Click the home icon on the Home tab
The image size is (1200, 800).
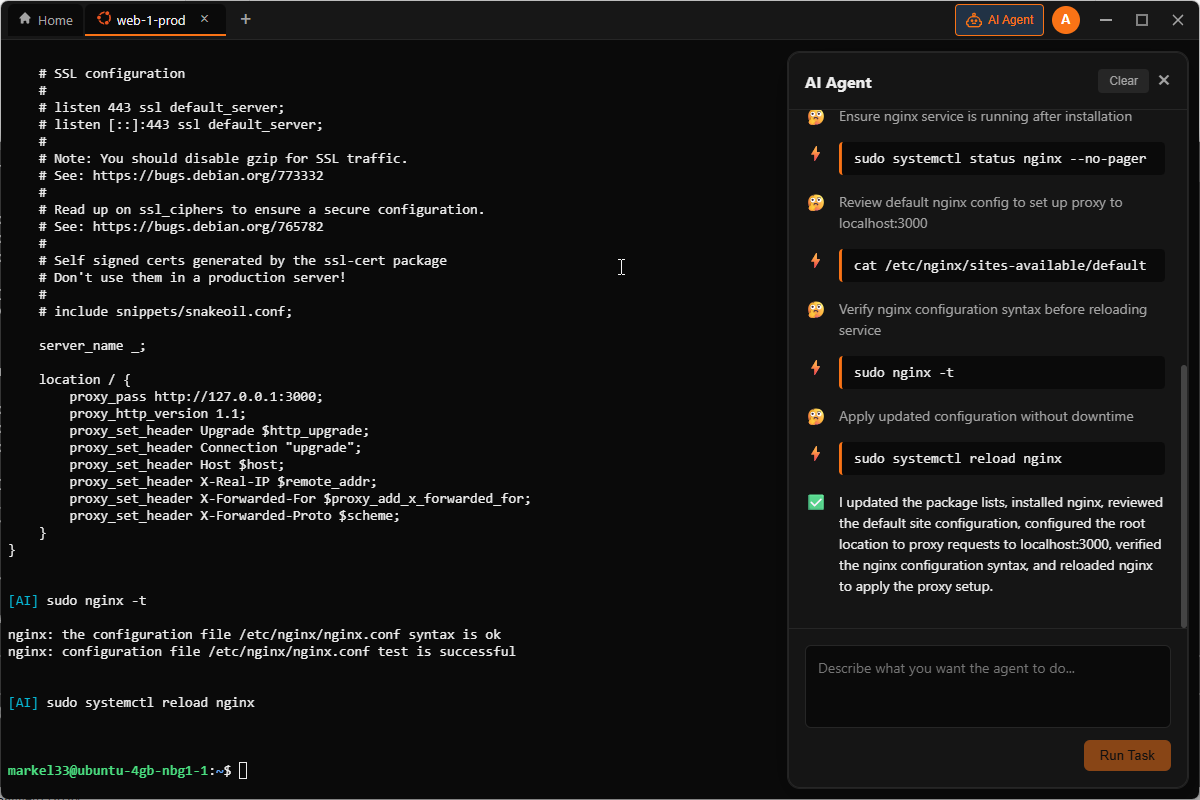point(23,19)
